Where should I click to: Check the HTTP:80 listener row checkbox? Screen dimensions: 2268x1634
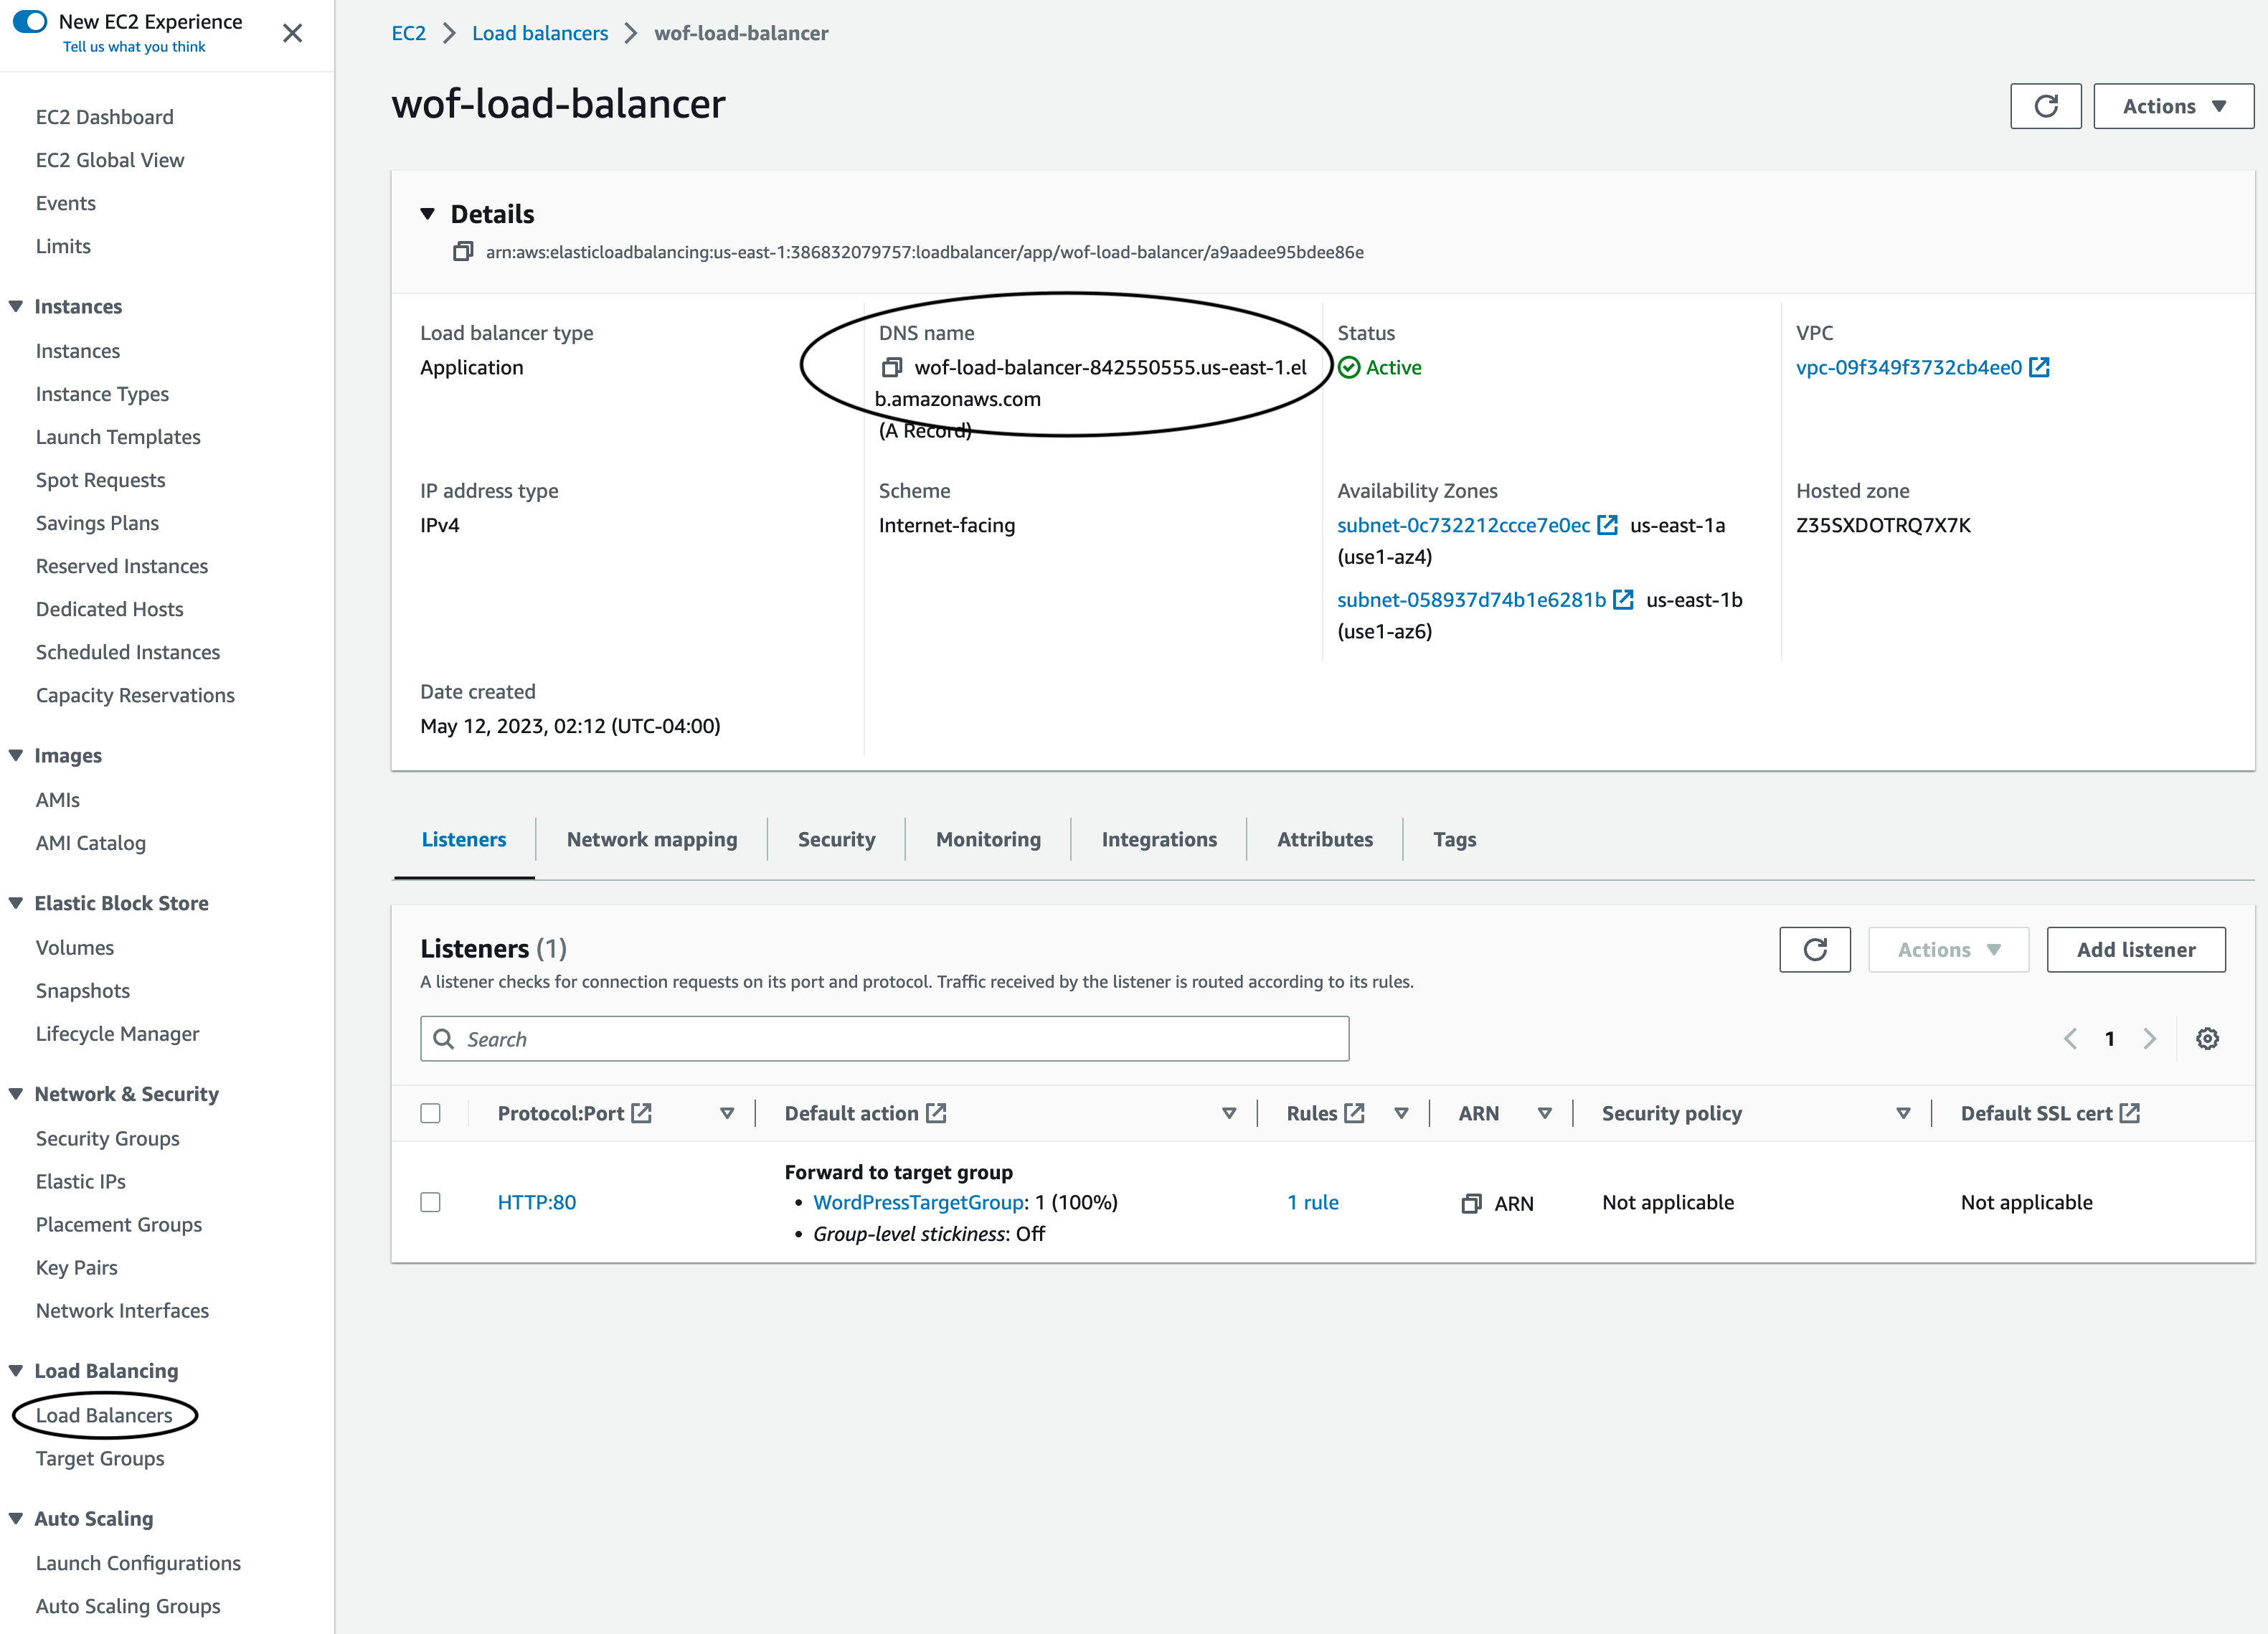coord(430,1202)
